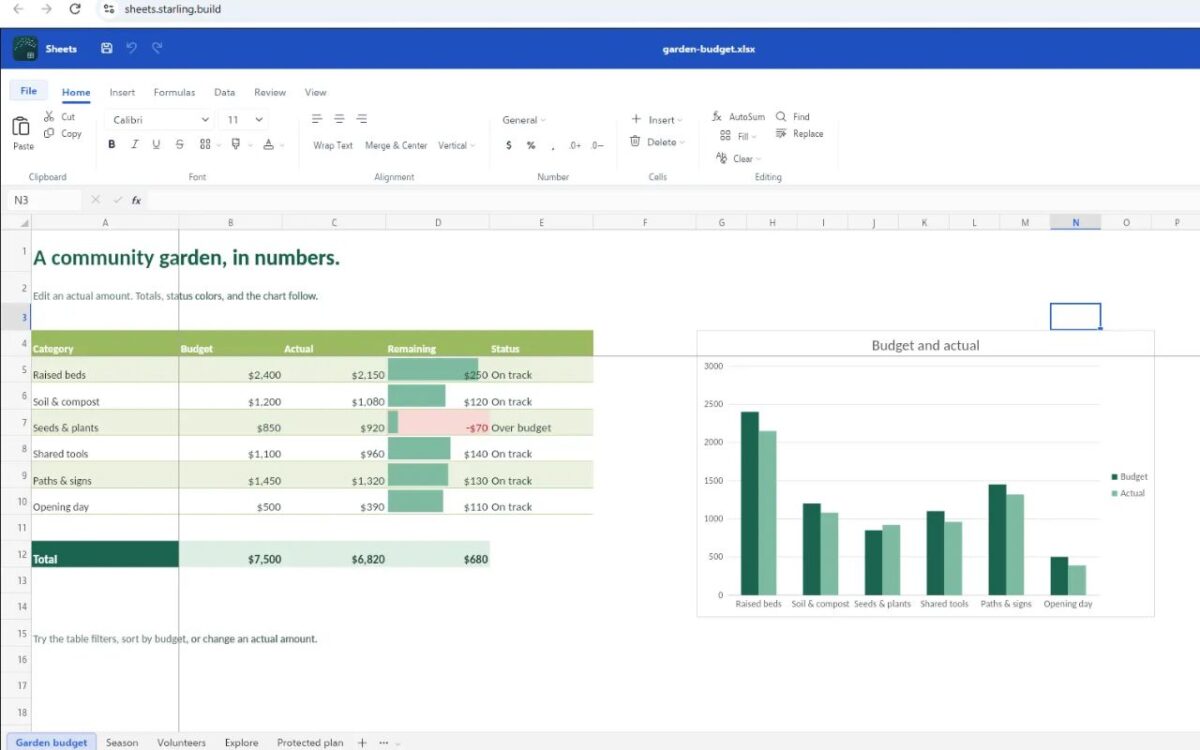The image size is (1200, 750).
Task: Expand the General number format dropdown
Action: coord(524,120)
